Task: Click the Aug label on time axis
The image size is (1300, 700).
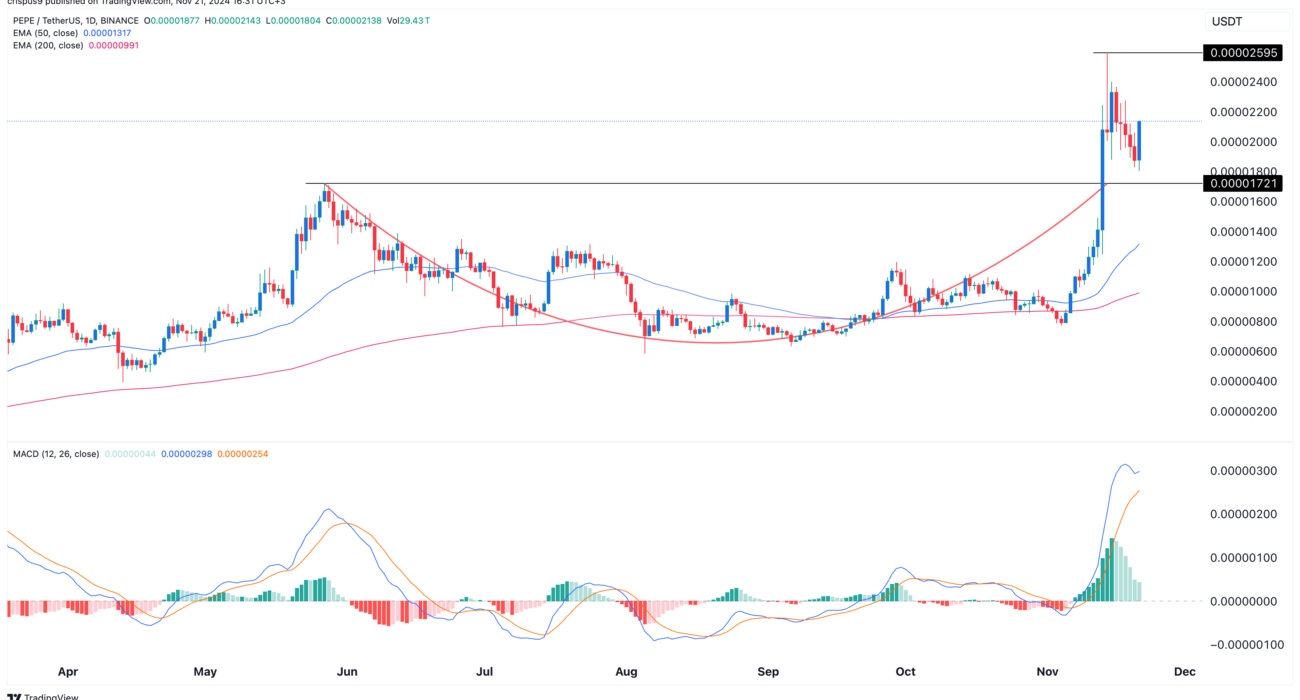Action: point(626,673)
